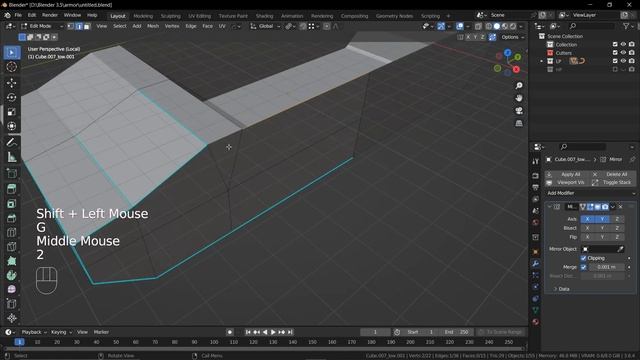Image resolution: width=640 pixels, height=360 pixels.
Task: Select the Scale tool
Action: (x=12, y=112)
